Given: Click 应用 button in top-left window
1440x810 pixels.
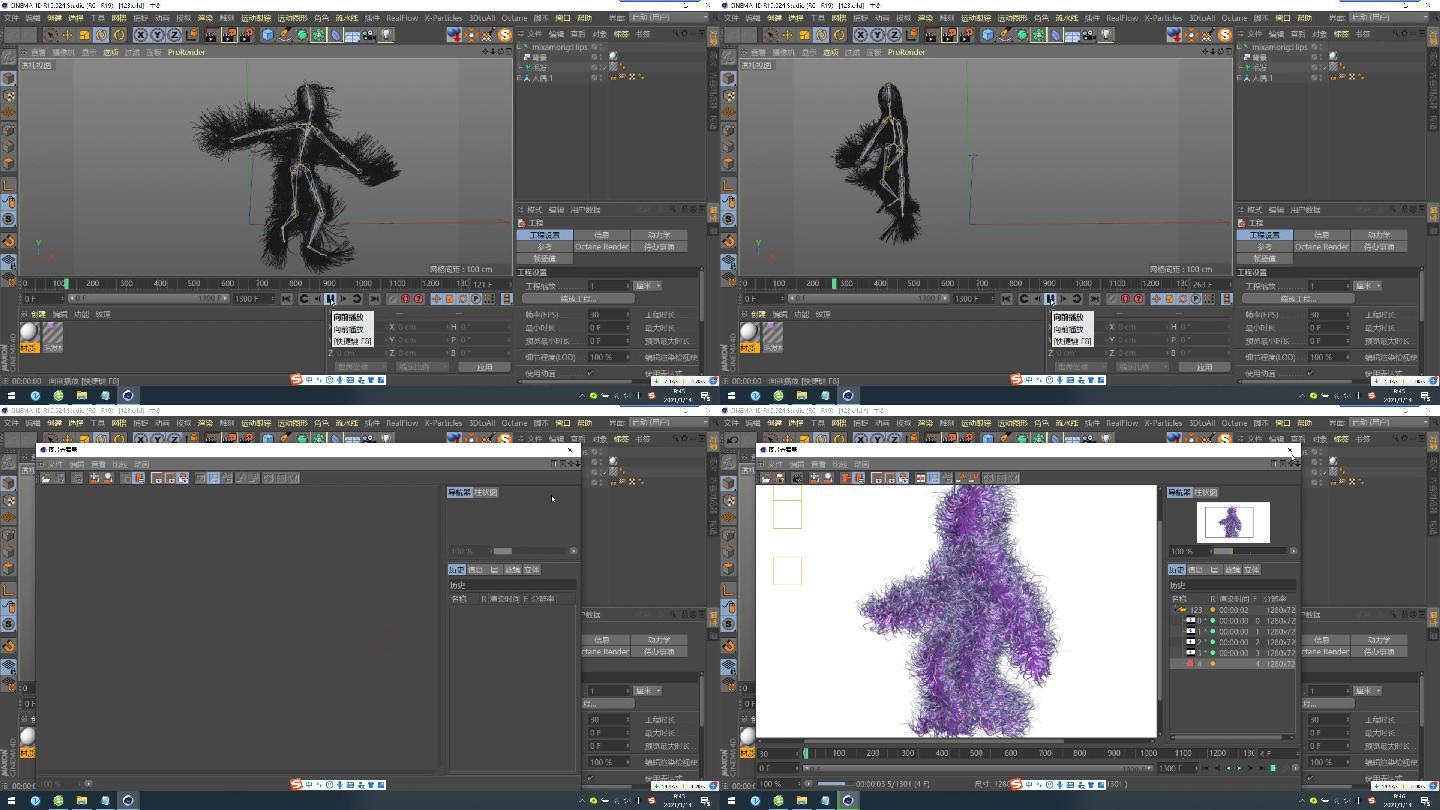Looking at the screenshot, I should click(484, 367).
